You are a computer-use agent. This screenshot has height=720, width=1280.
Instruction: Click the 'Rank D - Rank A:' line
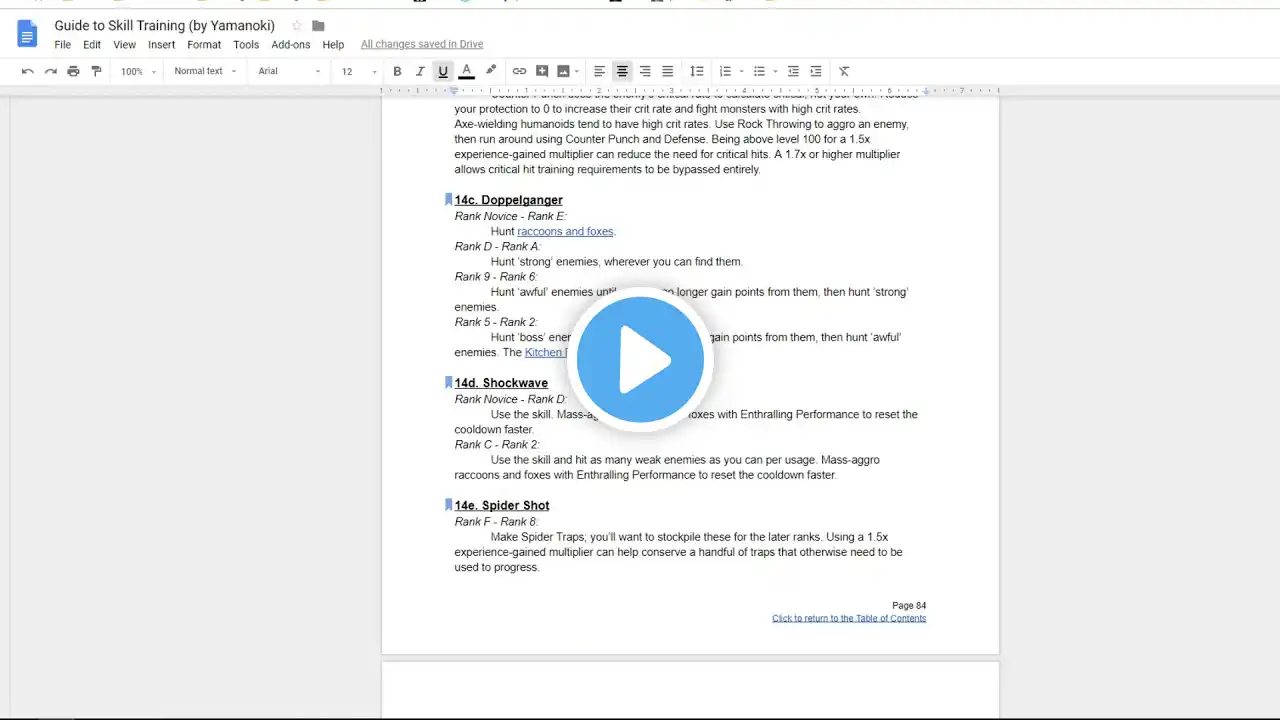[x=497, y=247]
